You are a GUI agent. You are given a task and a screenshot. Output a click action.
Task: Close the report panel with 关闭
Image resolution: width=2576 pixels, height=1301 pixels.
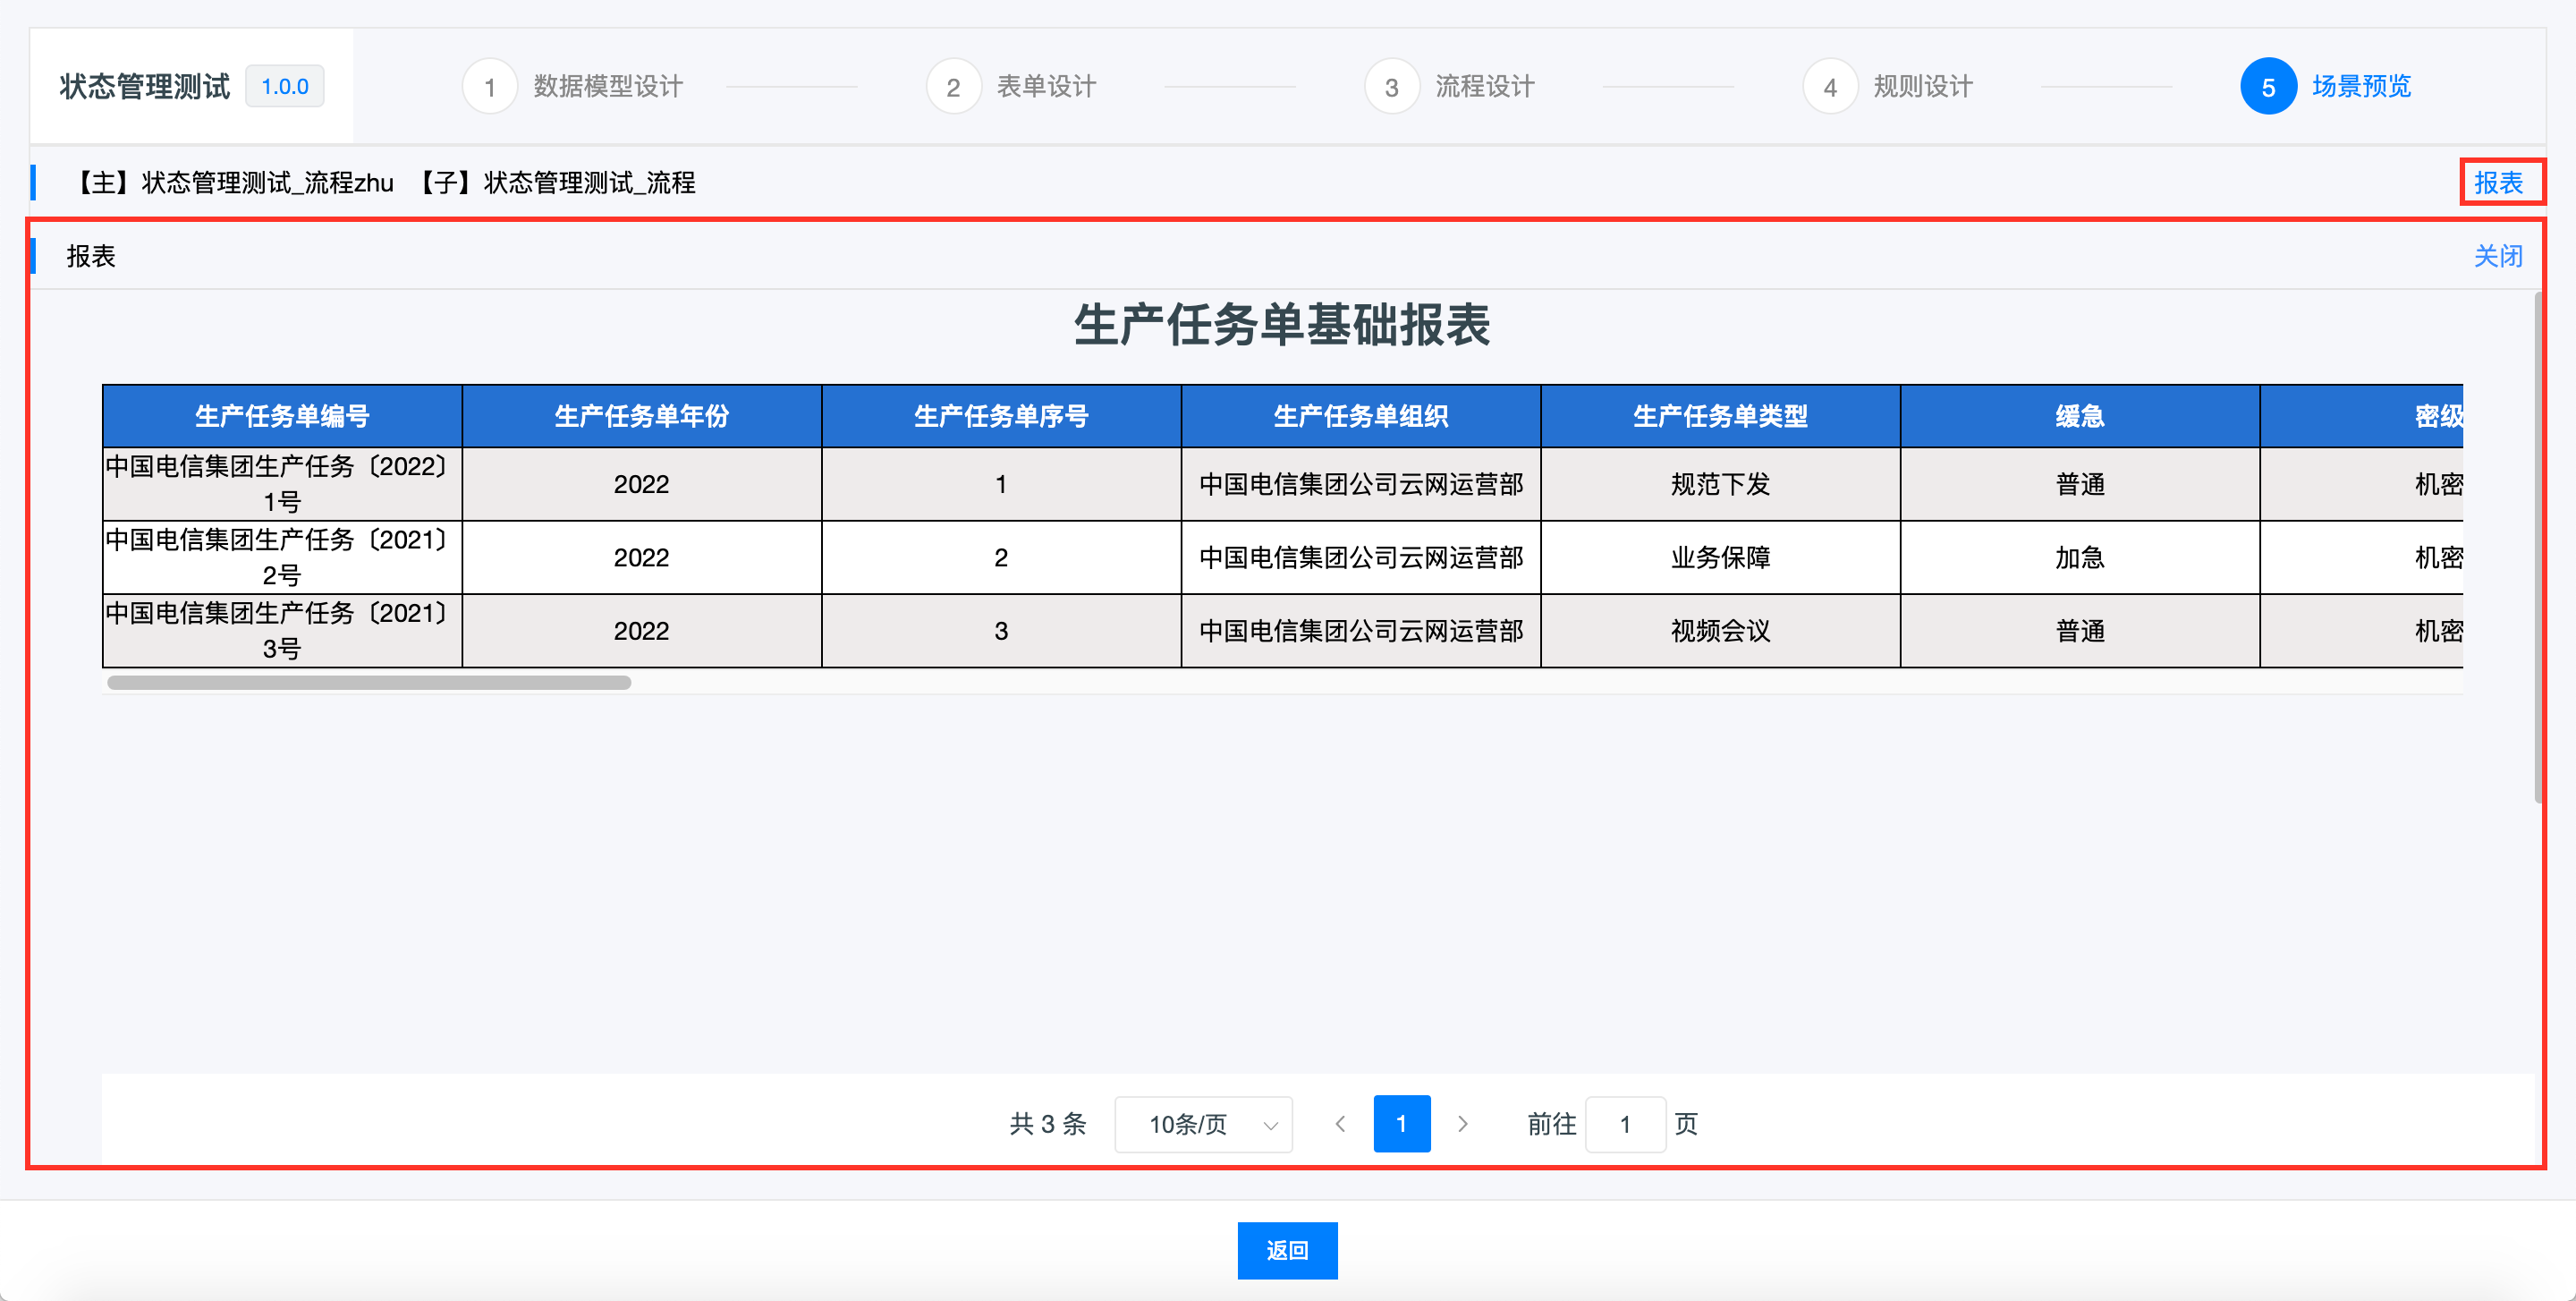coord(2499,256)
